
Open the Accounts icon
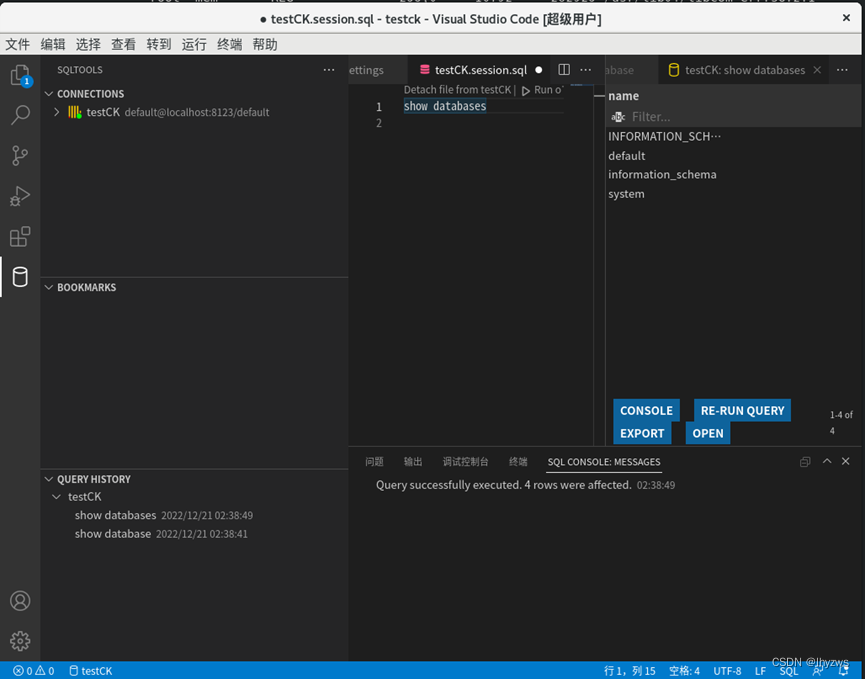click(20, 601)
